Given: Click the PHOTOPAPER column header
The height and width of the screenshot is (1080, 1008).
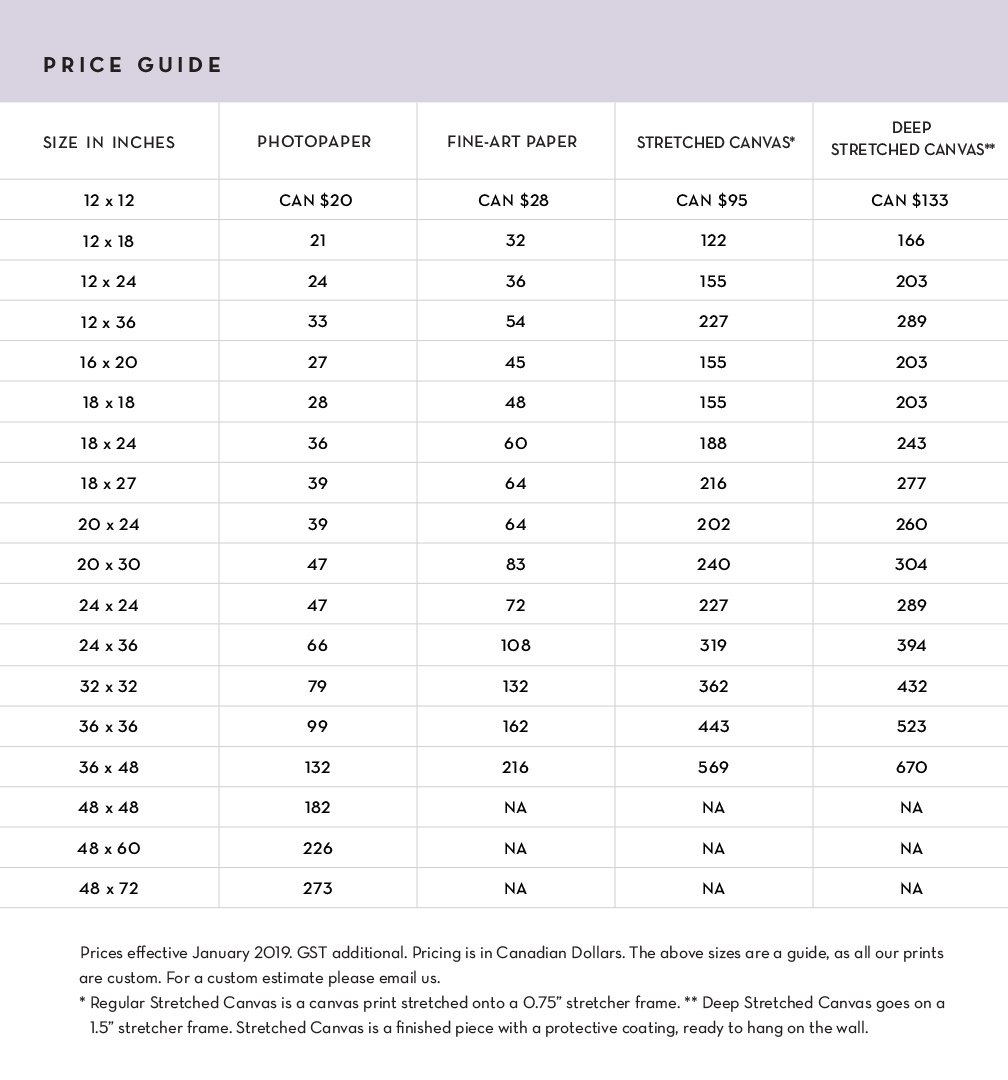Looking at the screenshot, I should (314, 142).
